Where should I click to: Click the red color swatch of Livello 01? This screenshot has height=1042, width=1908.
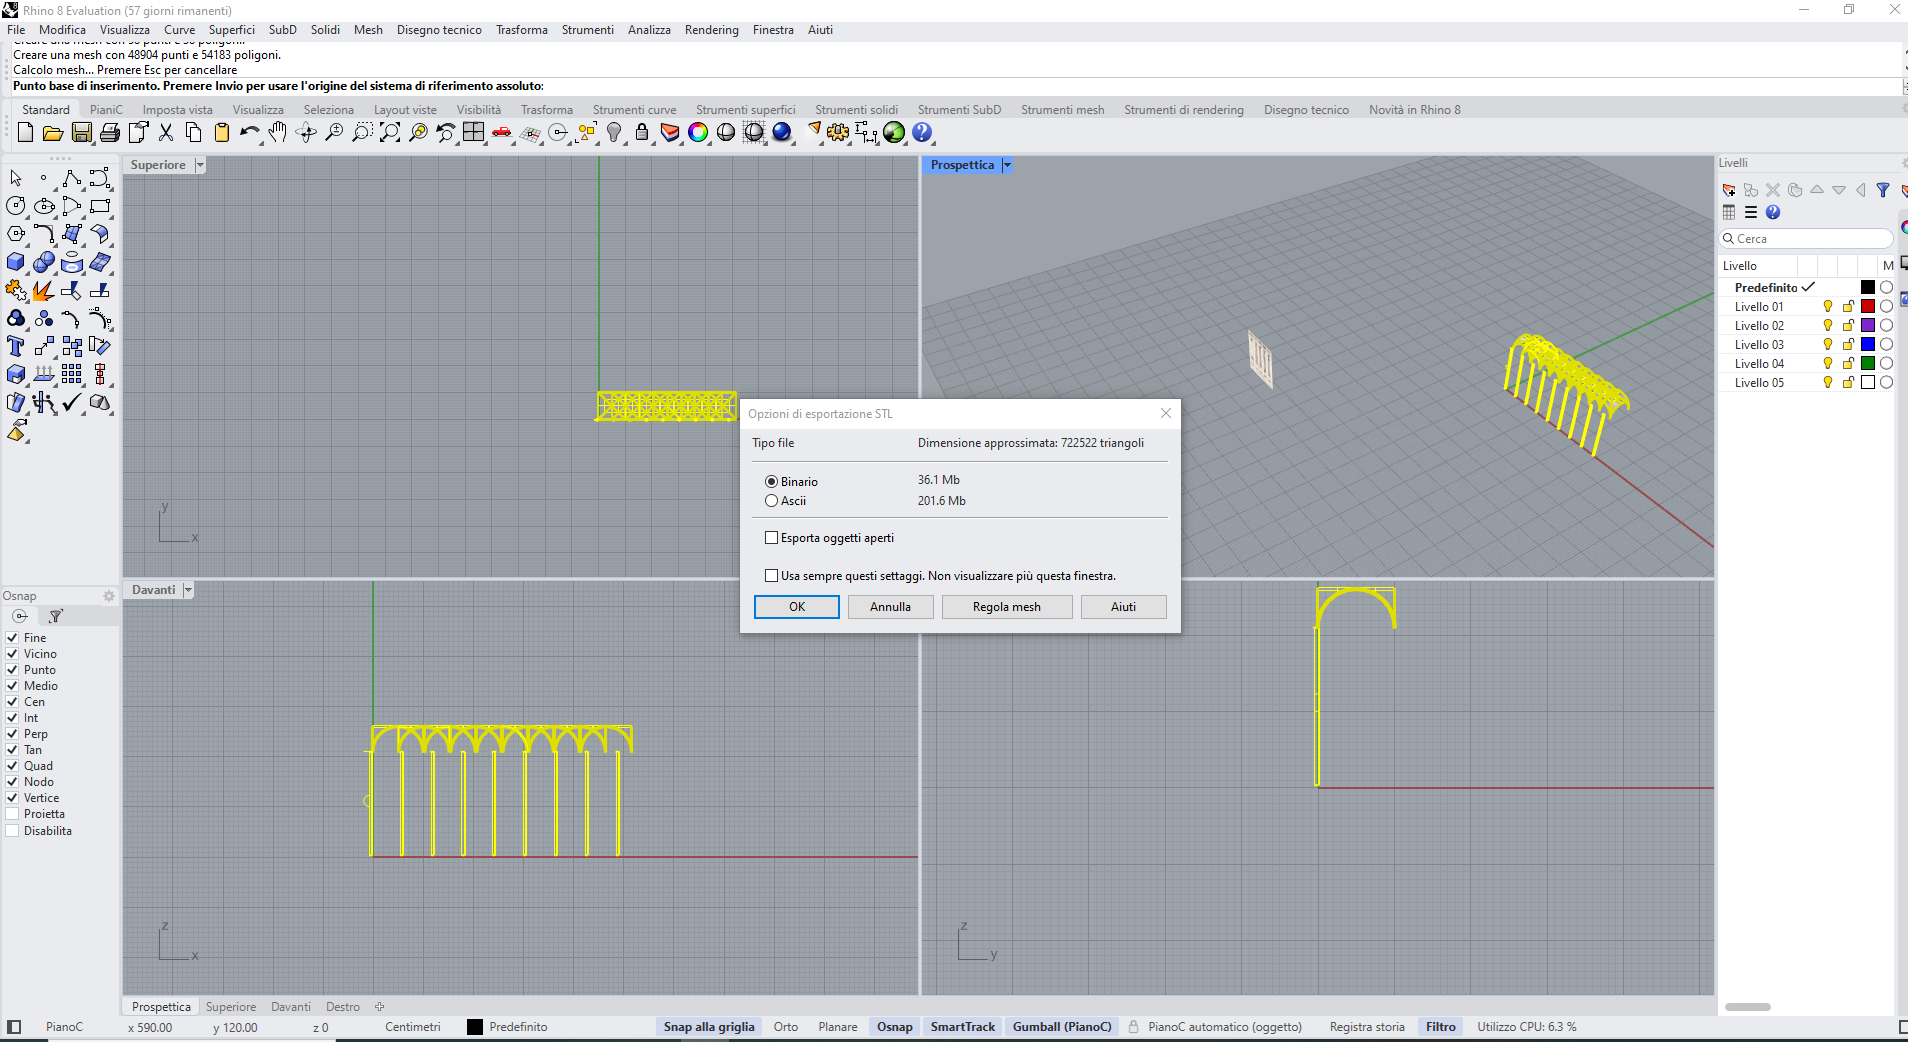[x=1867, y=307]
